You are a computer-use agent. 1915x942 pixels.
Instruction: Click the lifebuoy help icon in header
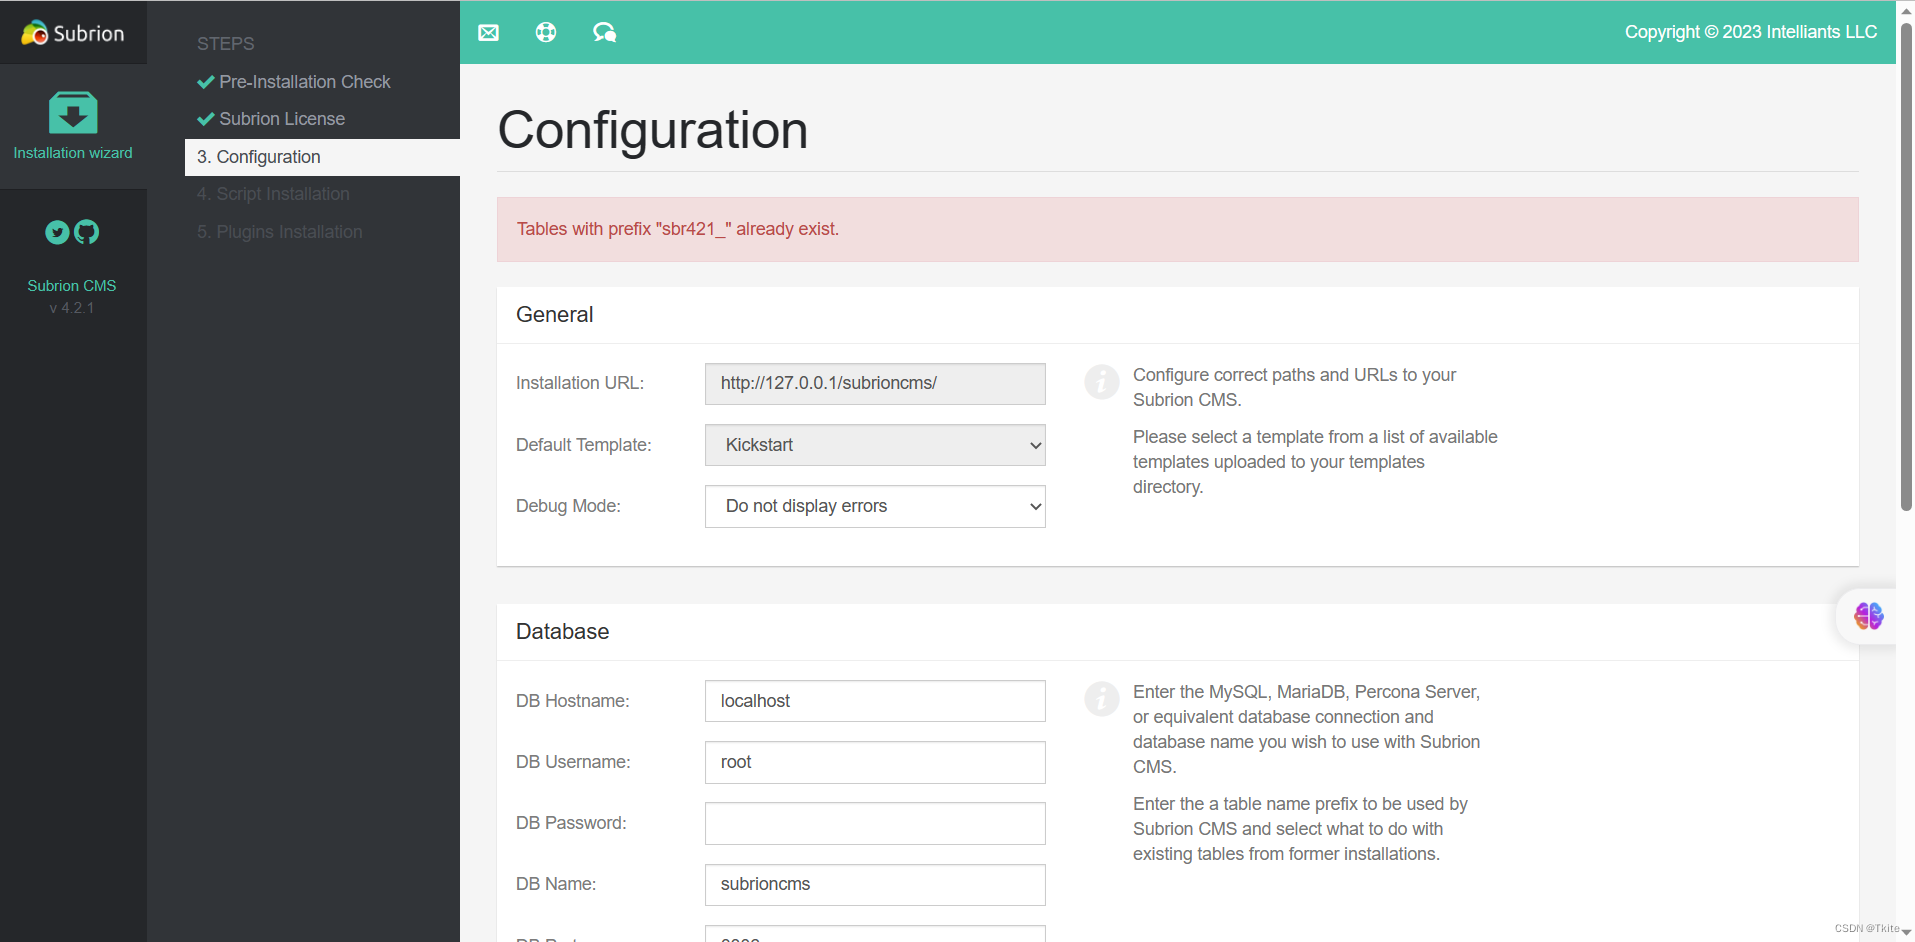(546, 32)
